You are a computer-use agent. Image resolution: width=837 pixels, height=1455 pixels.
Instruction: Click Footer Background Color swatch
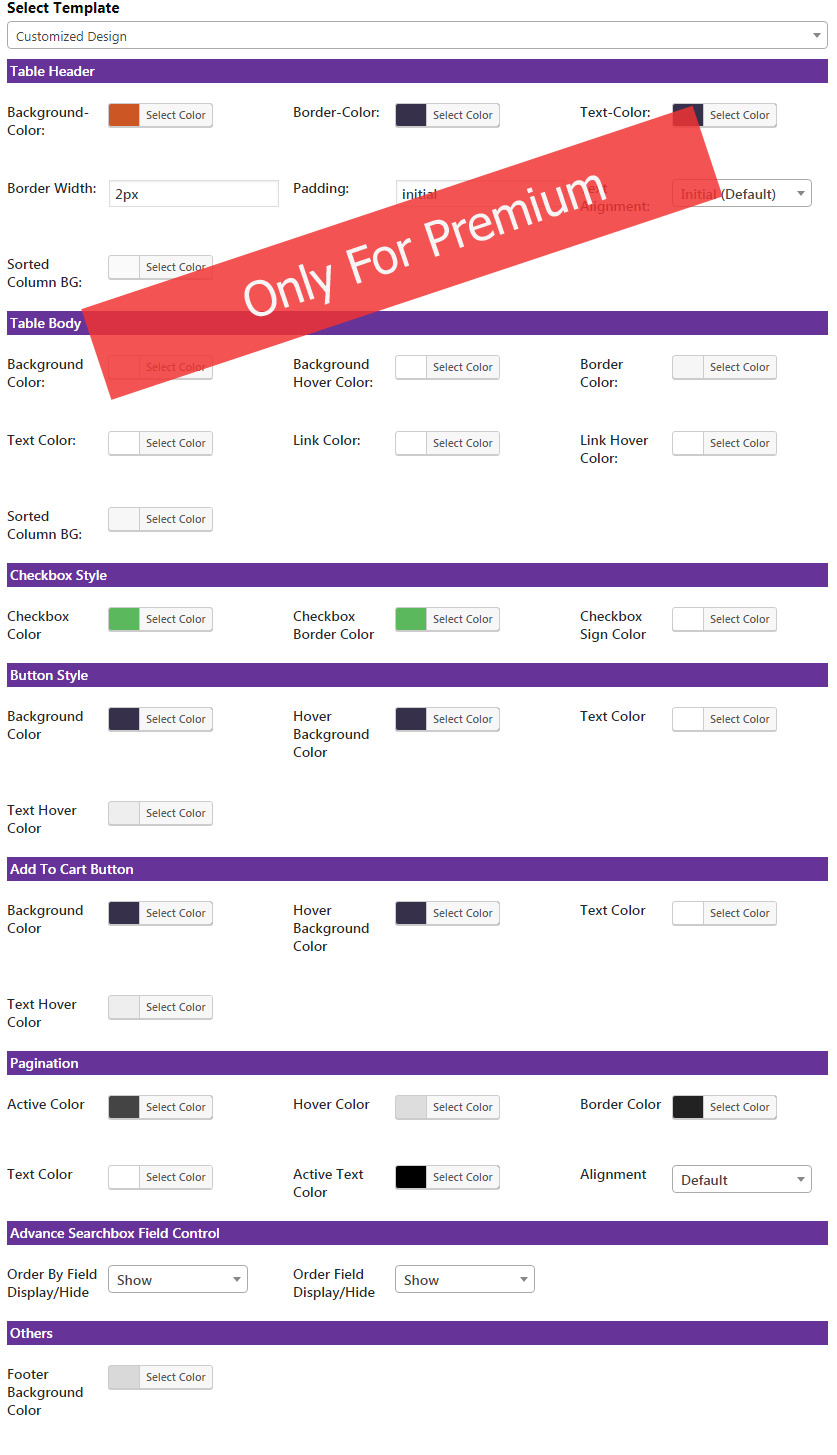124,1377
